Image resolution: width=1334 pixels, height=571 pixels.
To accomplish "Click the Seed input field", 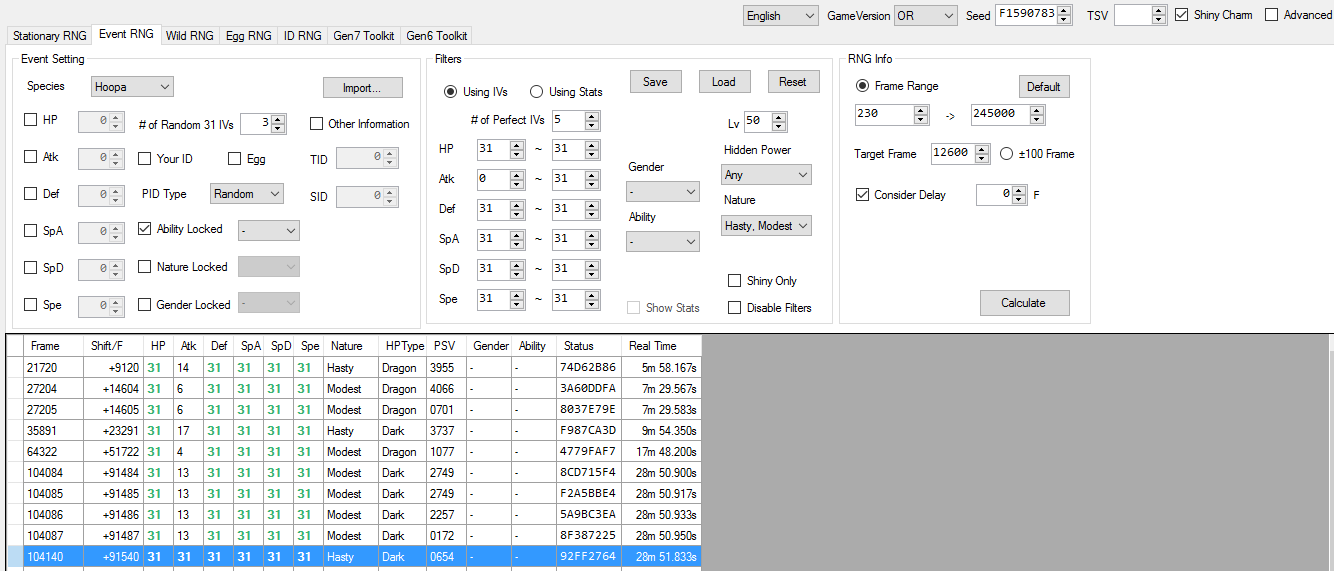I will pos(1025,16).
